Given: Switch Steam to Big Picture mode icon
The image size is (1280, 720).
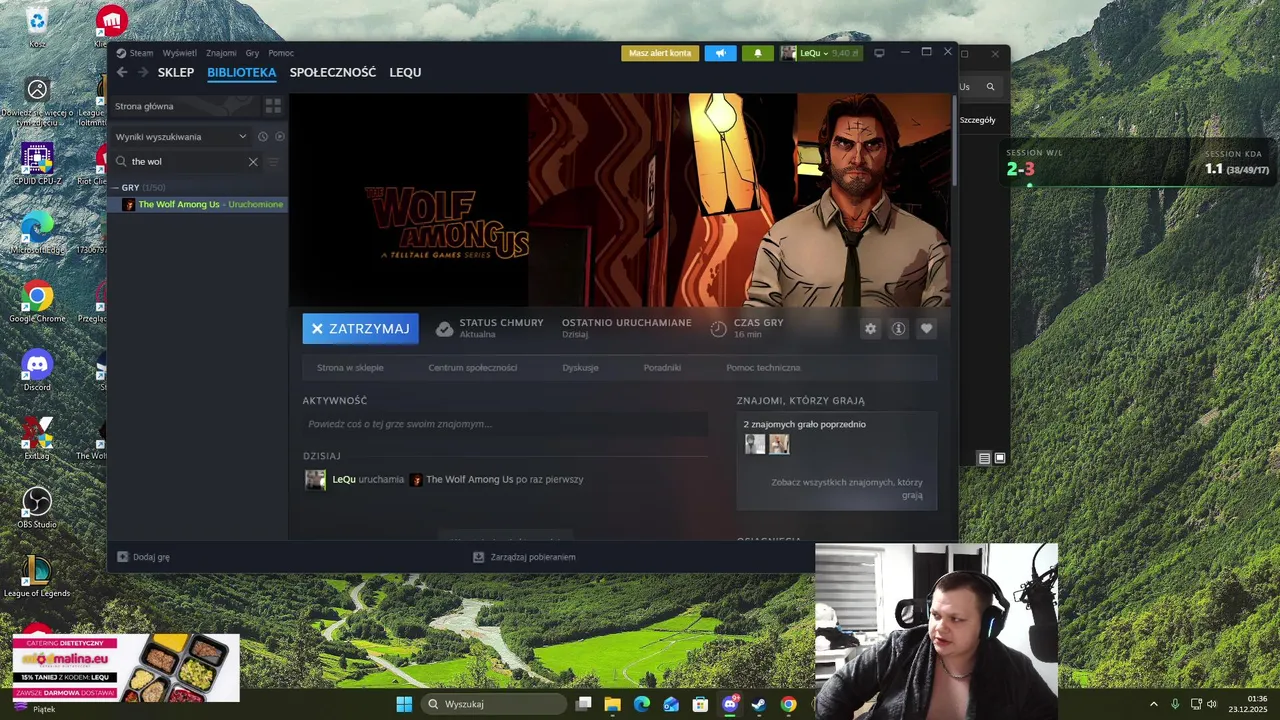Looking at the screenshot, I should click(x=879, y=53).
